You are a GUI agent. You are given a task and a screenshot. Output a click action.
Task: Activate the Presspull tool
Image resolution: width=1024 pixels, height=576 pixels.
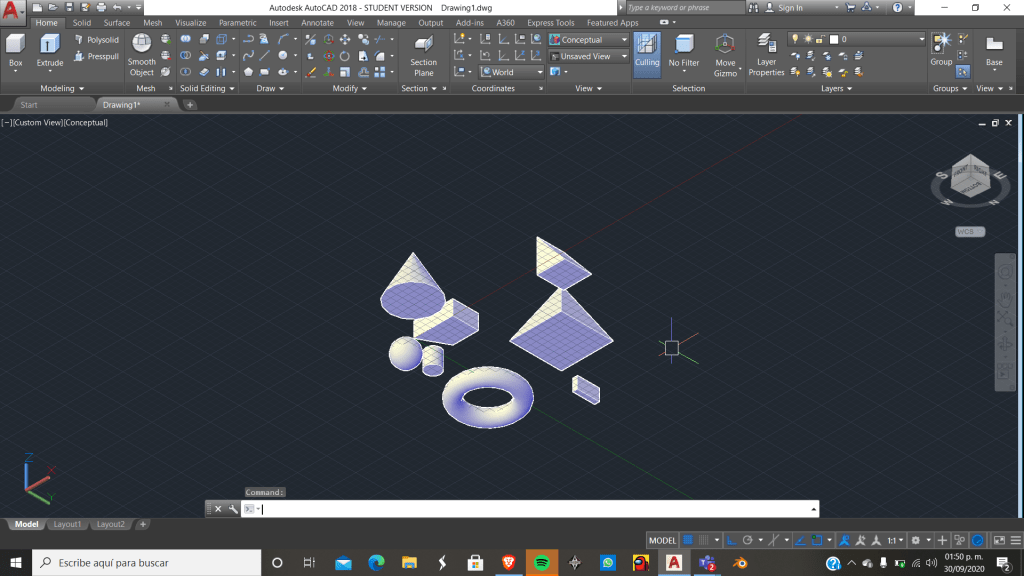pos(96,56)
